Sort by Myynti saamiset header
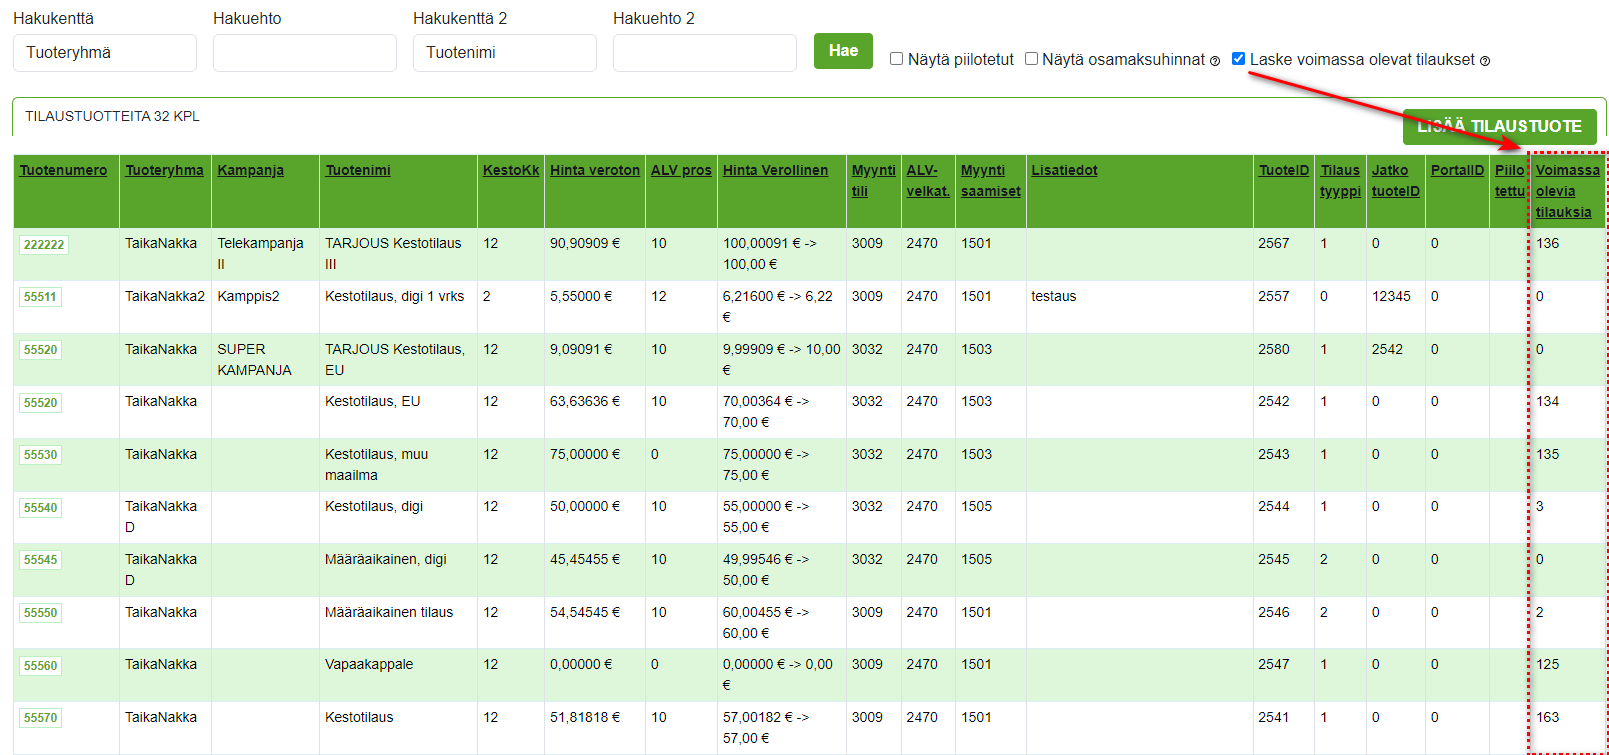1609x755 pixels. point(991,181)
